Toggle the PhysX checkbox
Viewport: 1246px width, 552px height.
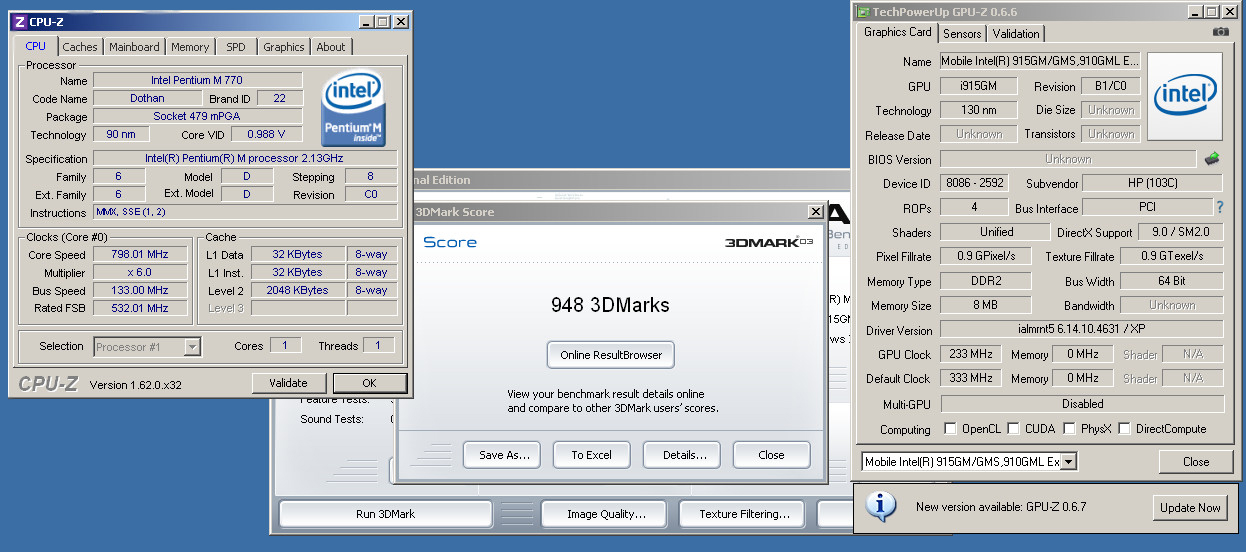tap(1069, 429)
